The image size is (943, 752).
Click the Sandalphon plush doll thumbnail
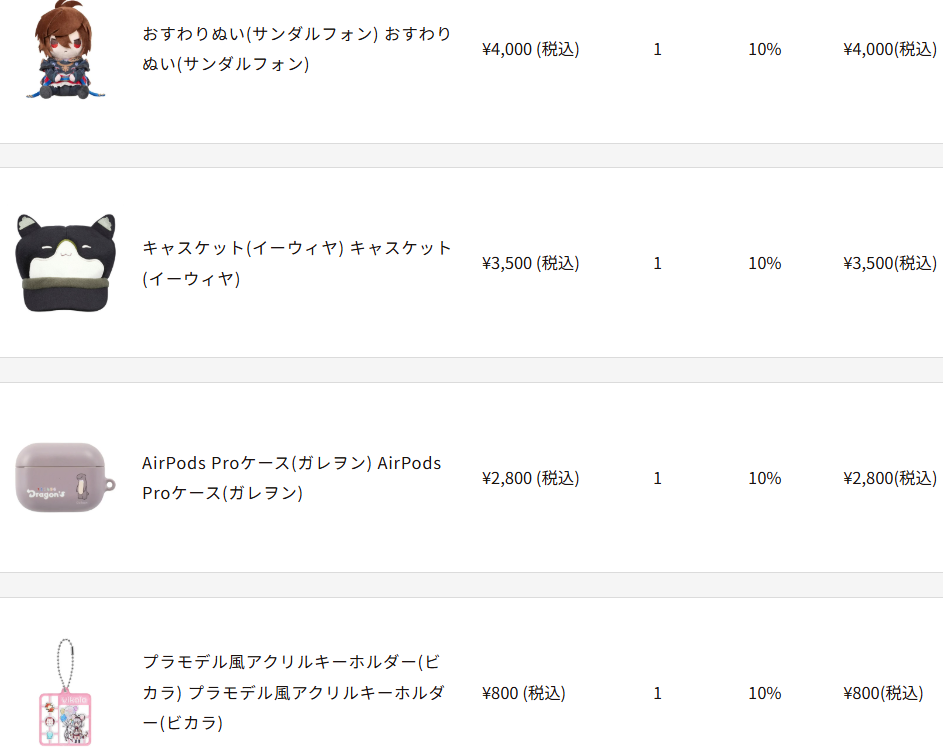pyautogui.click(x=65, y=49)
